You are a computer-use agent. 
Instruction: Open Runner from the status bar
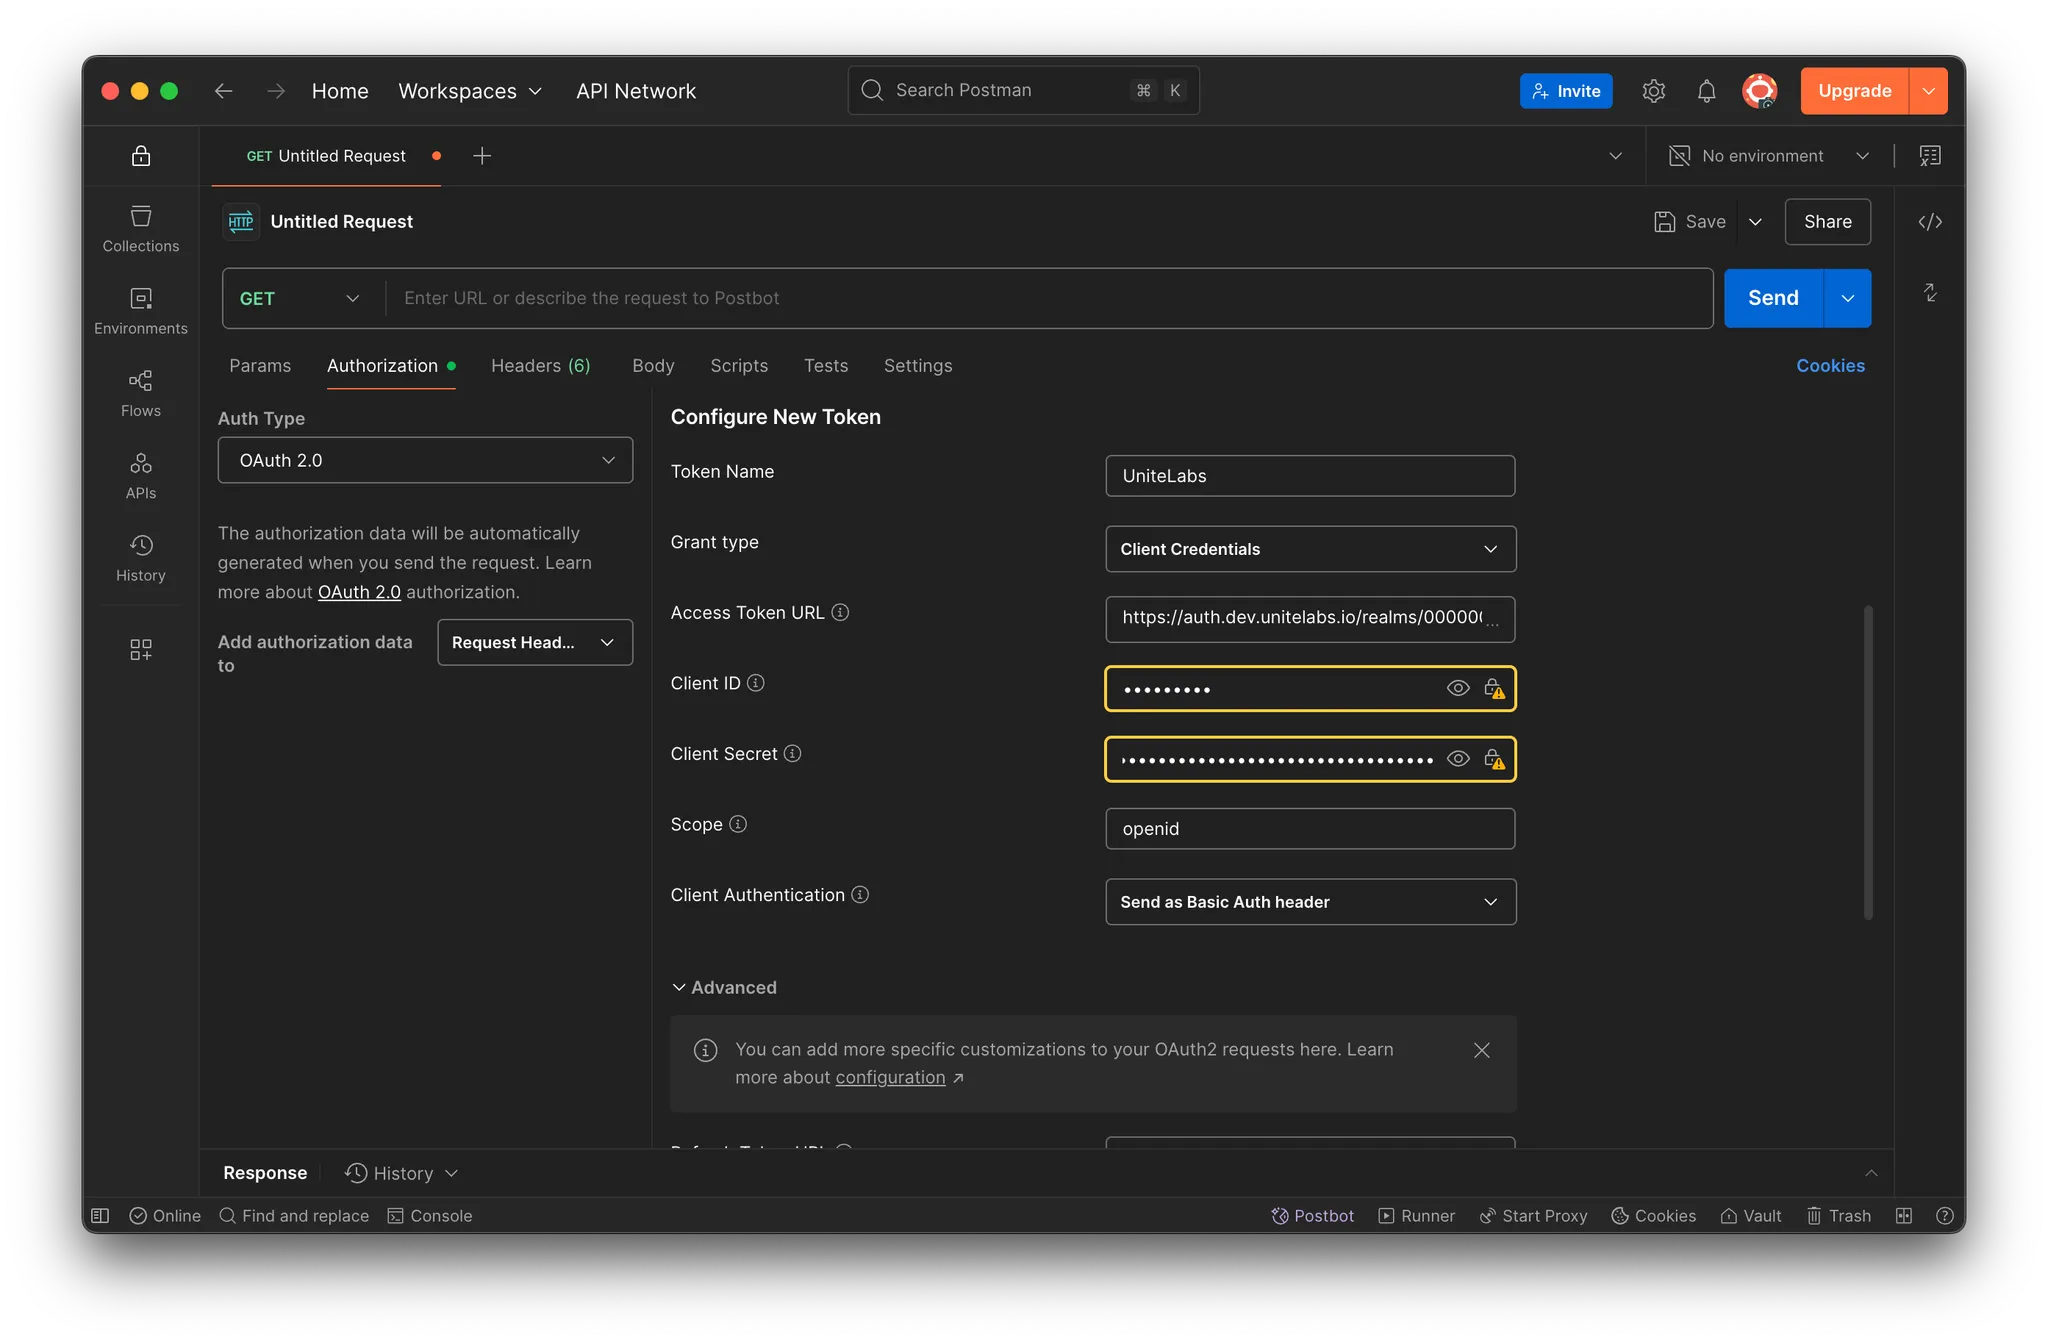(1416, 1216)
